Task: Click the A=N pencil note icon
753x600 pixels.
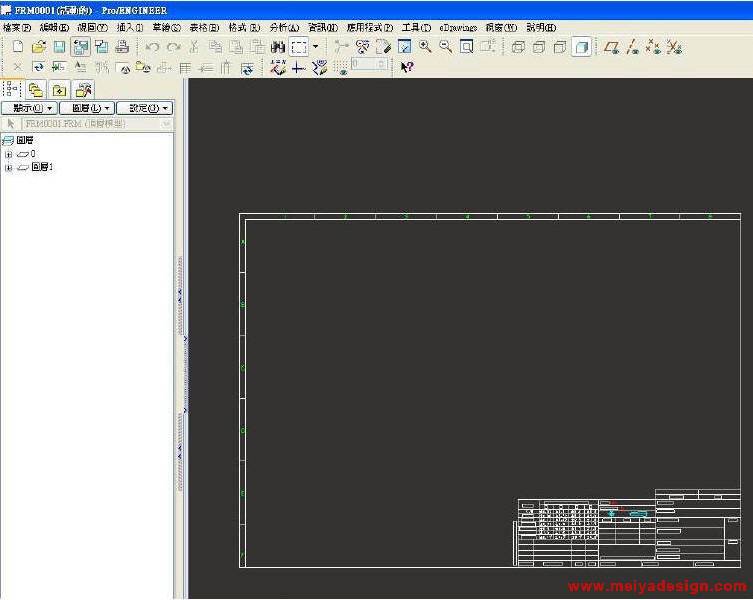Action: click(x=278, y=67)
